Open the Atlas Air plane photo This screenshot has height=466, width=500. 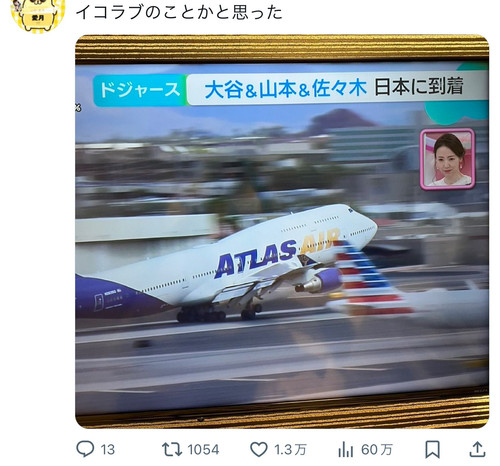282,231
